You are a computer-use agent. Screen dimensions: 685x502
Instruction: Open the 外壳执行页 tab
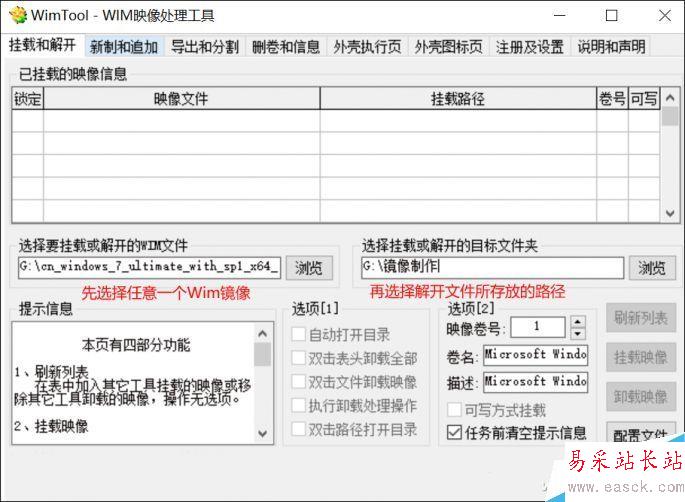coord(367,47)
